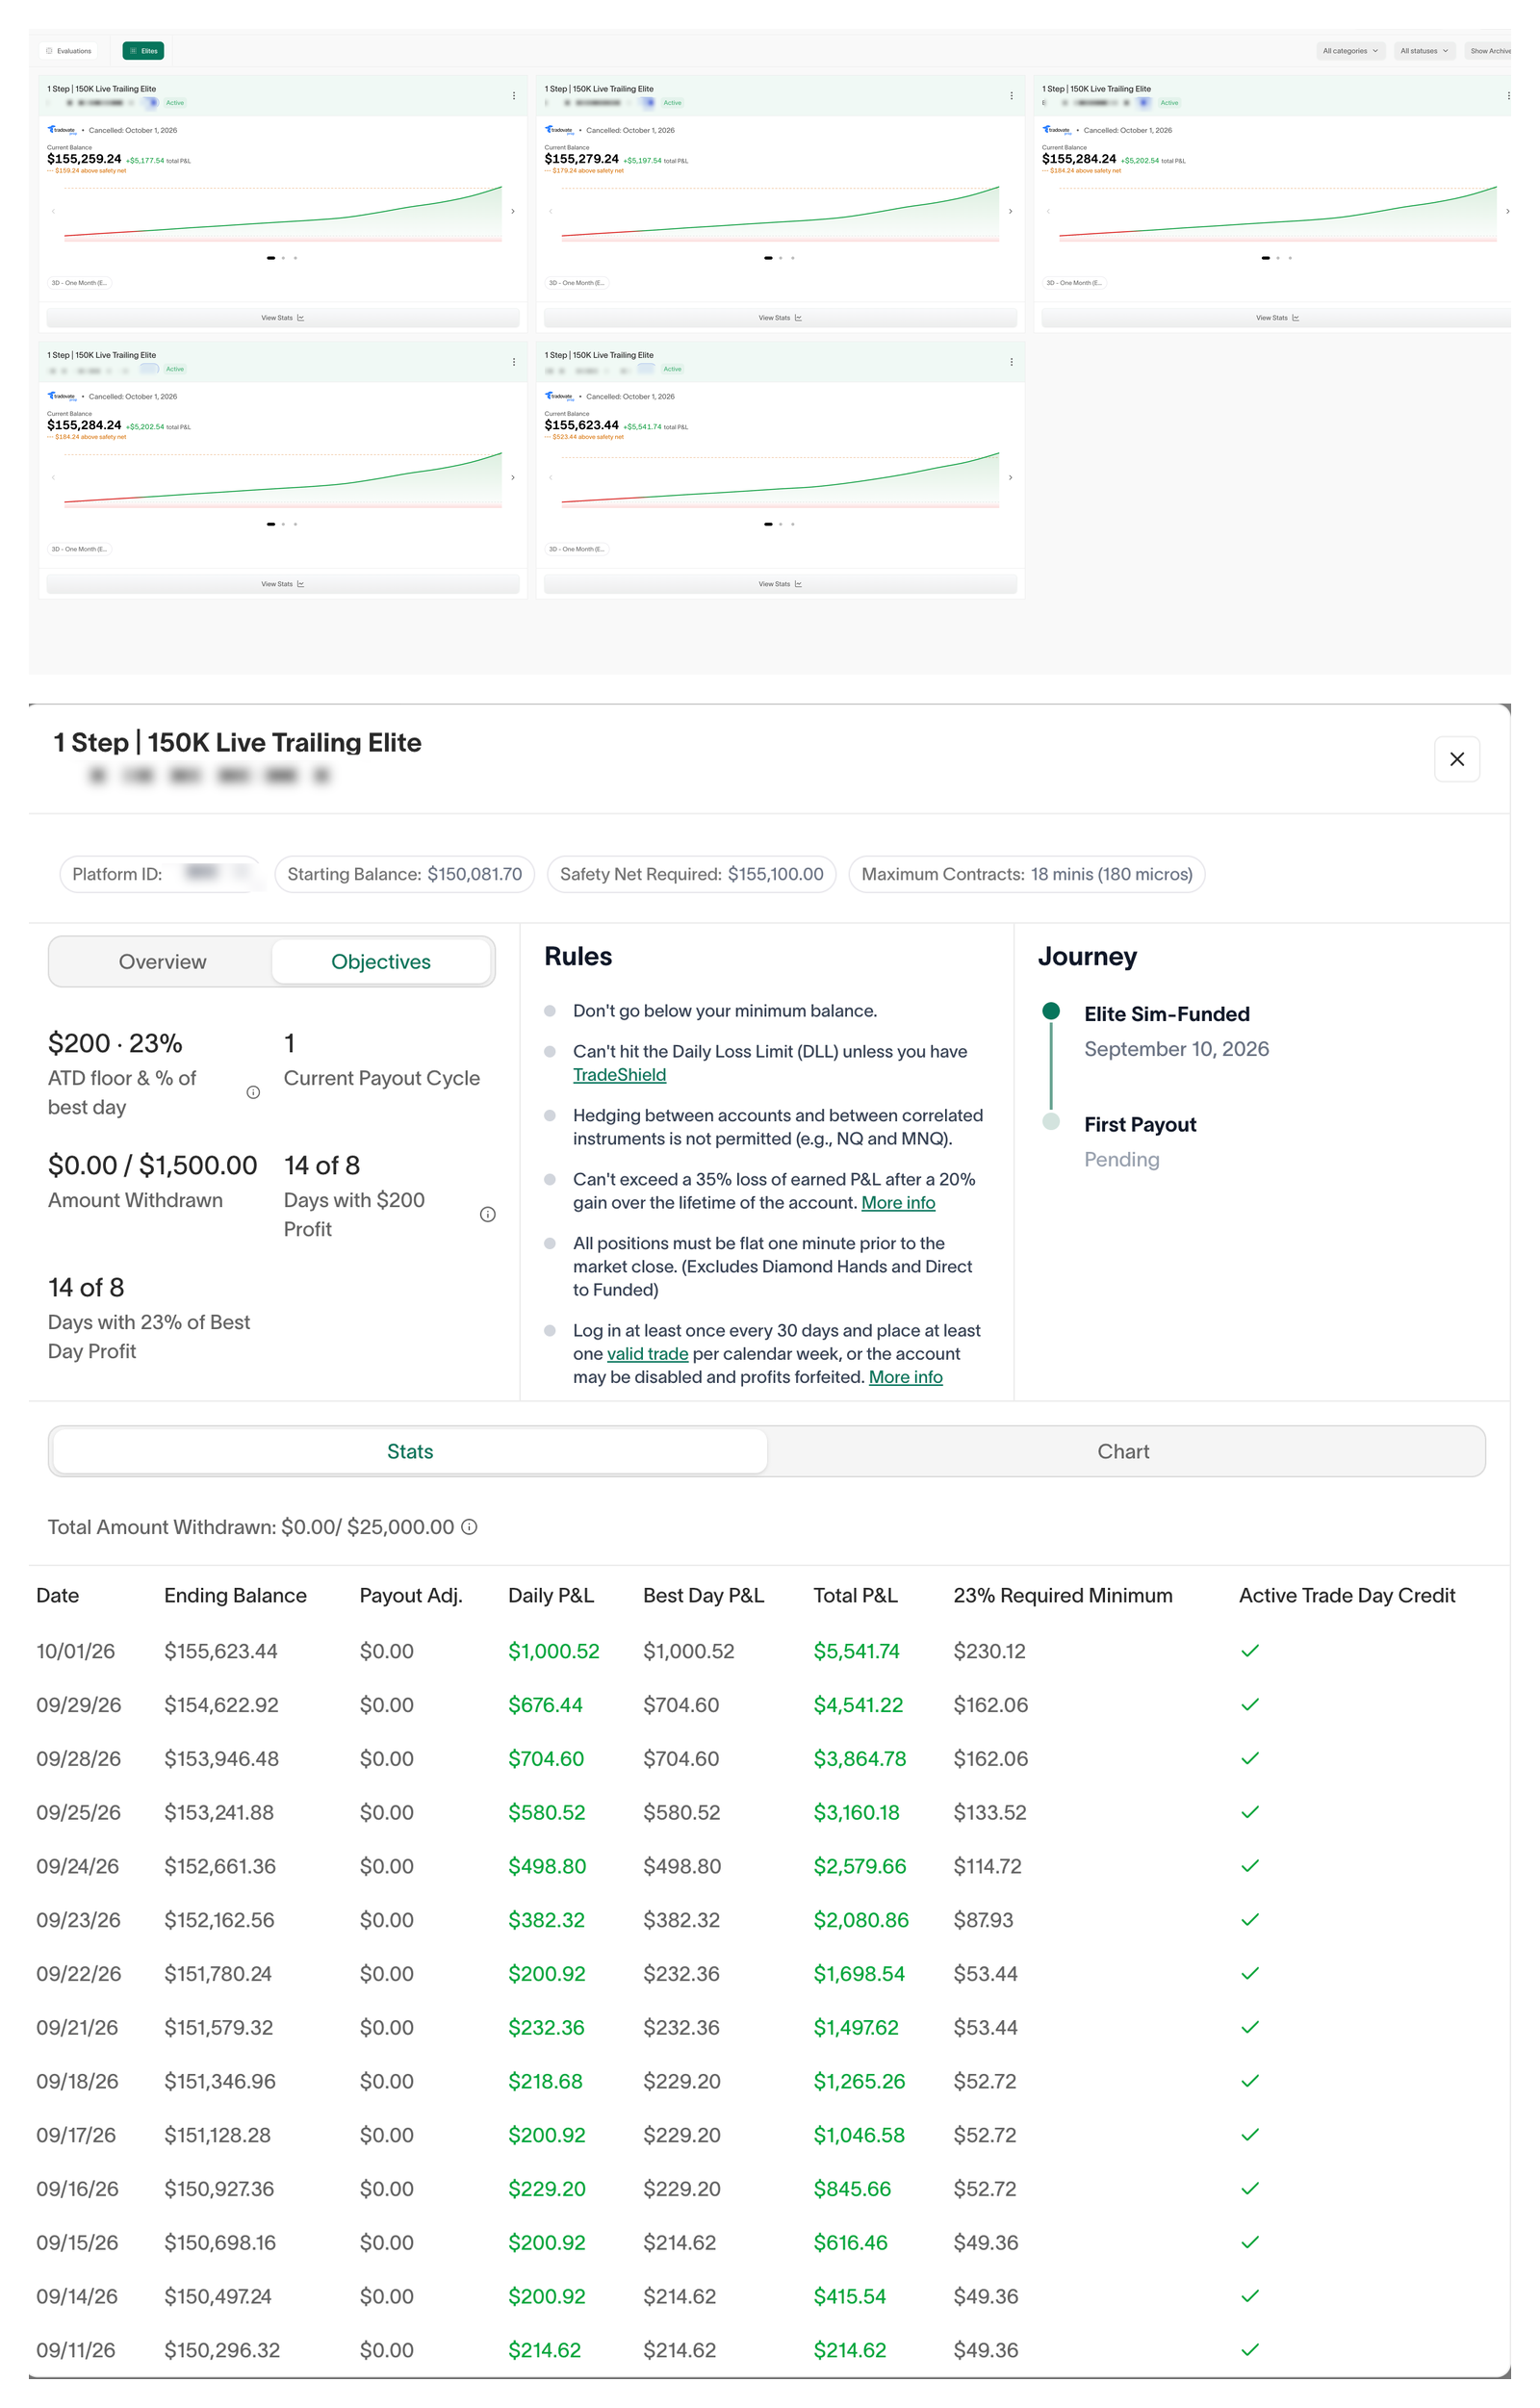The width and height of the screenshot is (1540, 2408).
Task: Show next chart slide on $155,279.24 card
Action: click(1010, 211)
